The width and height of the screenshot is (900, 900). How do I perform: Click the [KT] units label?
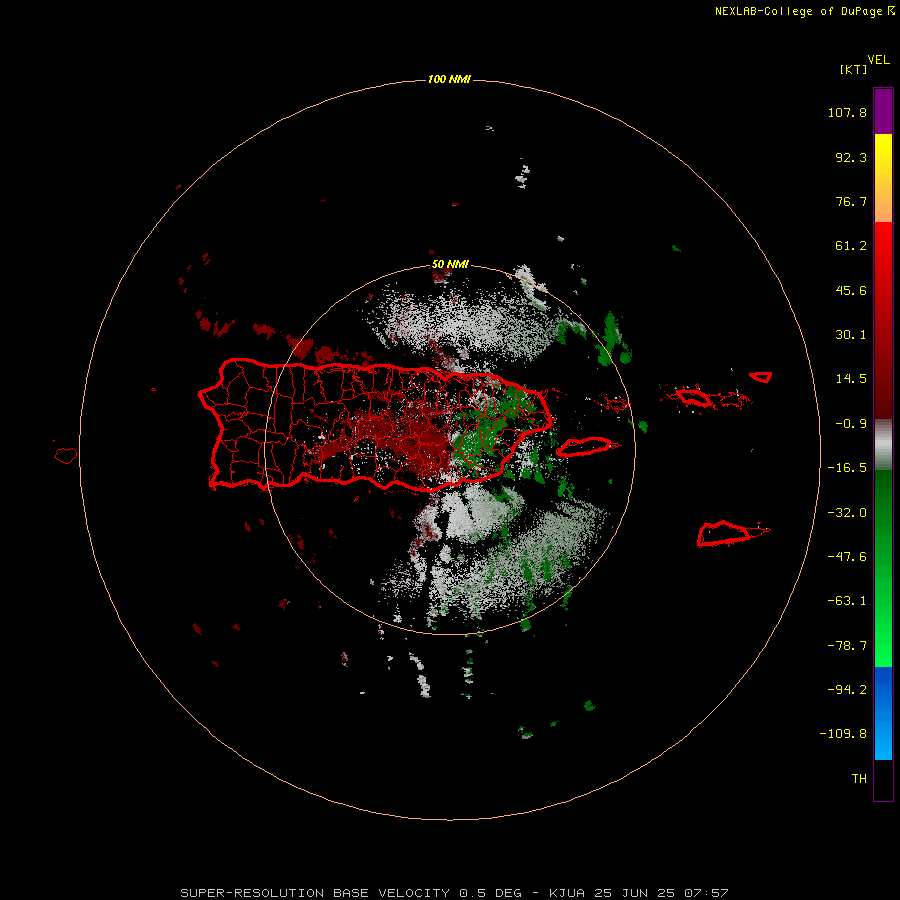(854, 69)
